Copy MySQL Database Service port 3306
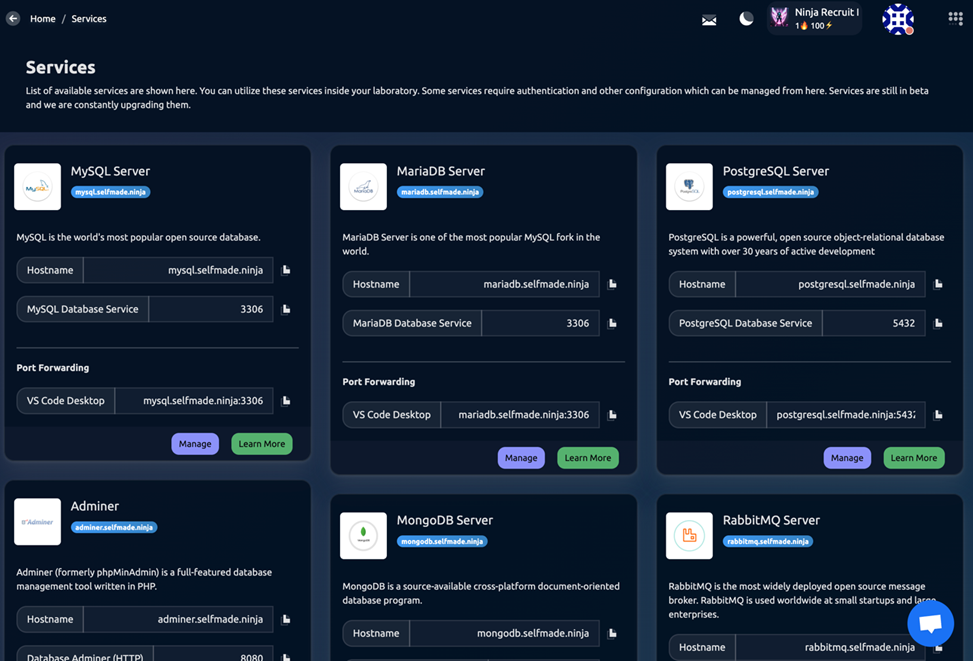This screenshot has height=661, width=973. coord(286,309)
